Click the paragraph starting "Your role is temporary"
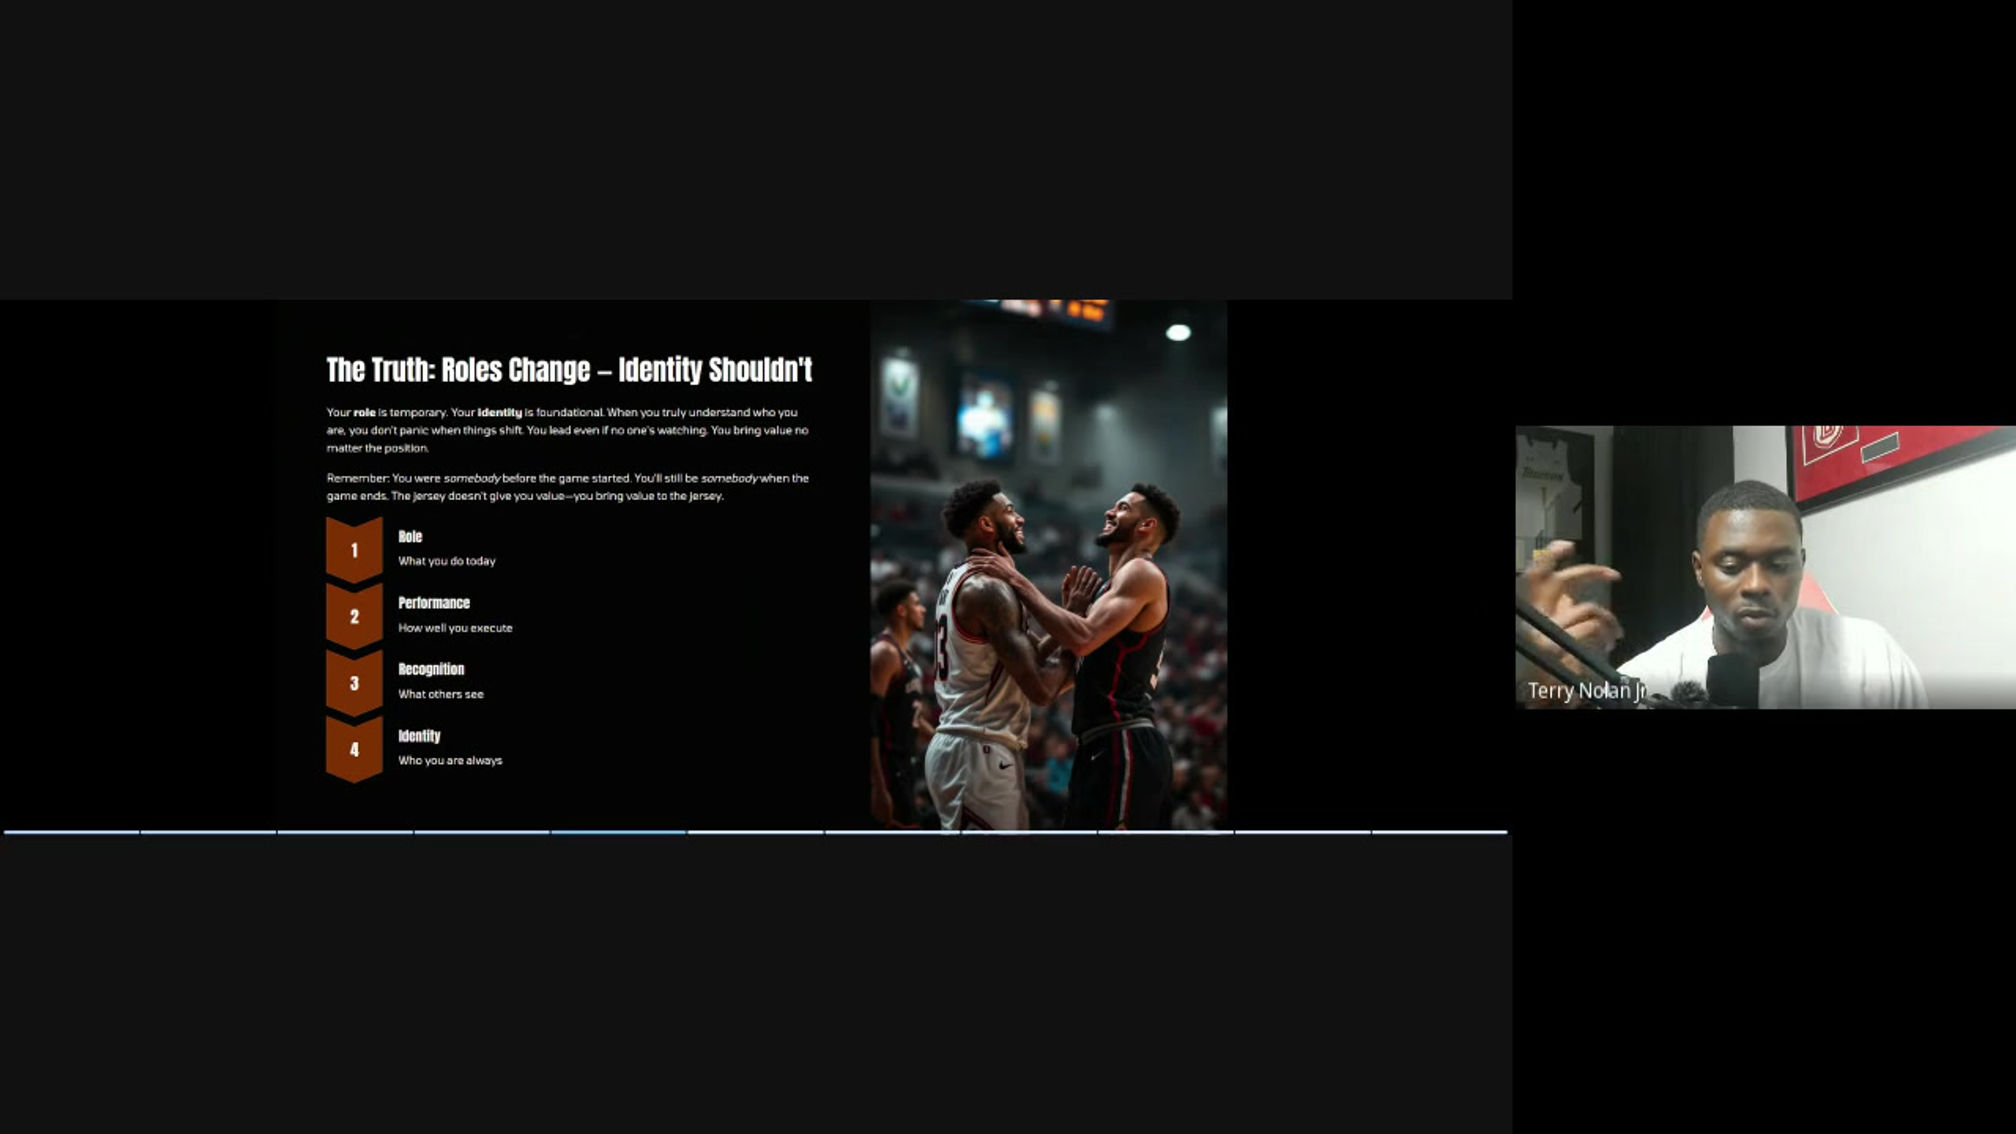The width and height of the screenshot is (2016, 1134). pyautogui.click(x=568, y=430)
